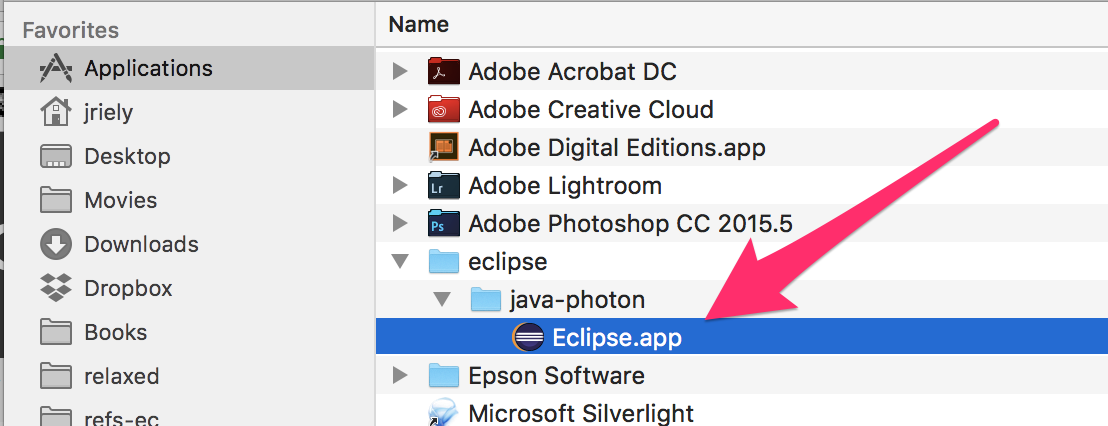Go to Downloads in the sidebar

coord(141,244)
